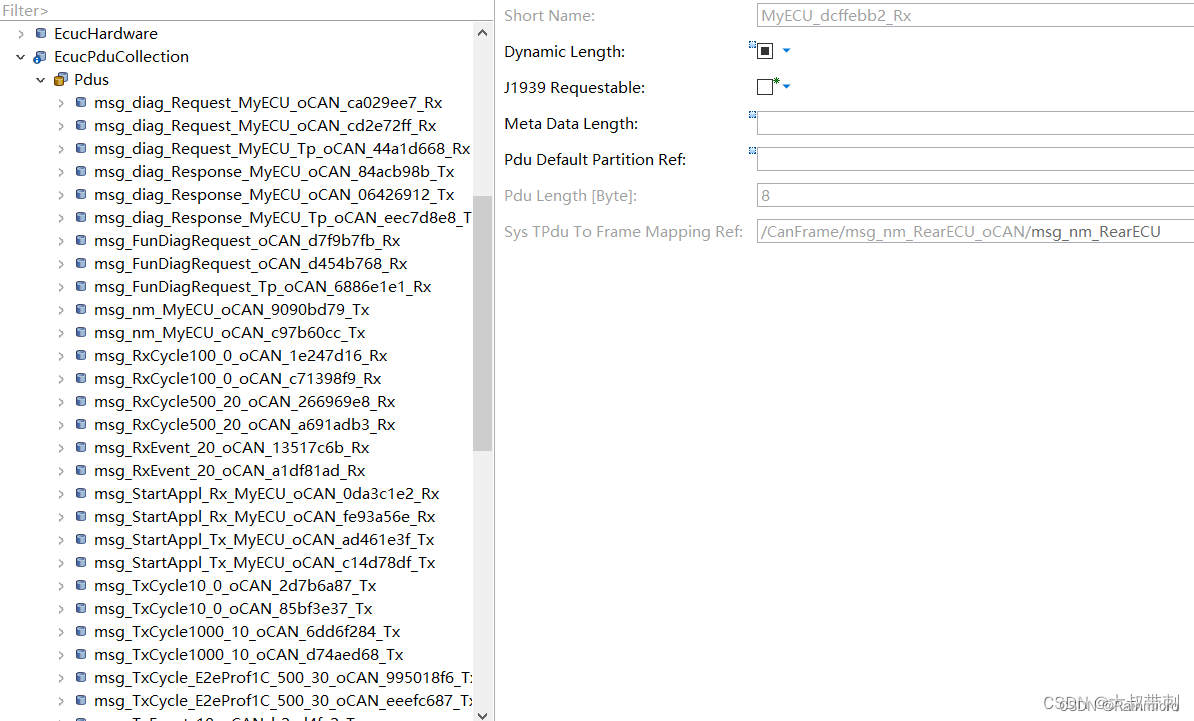Viewport: 1194px width, 721px height.
Task: Click icon of msg_RxCycle100_0_oCAN_c71398f9_Rx
Action: point(81,378)
